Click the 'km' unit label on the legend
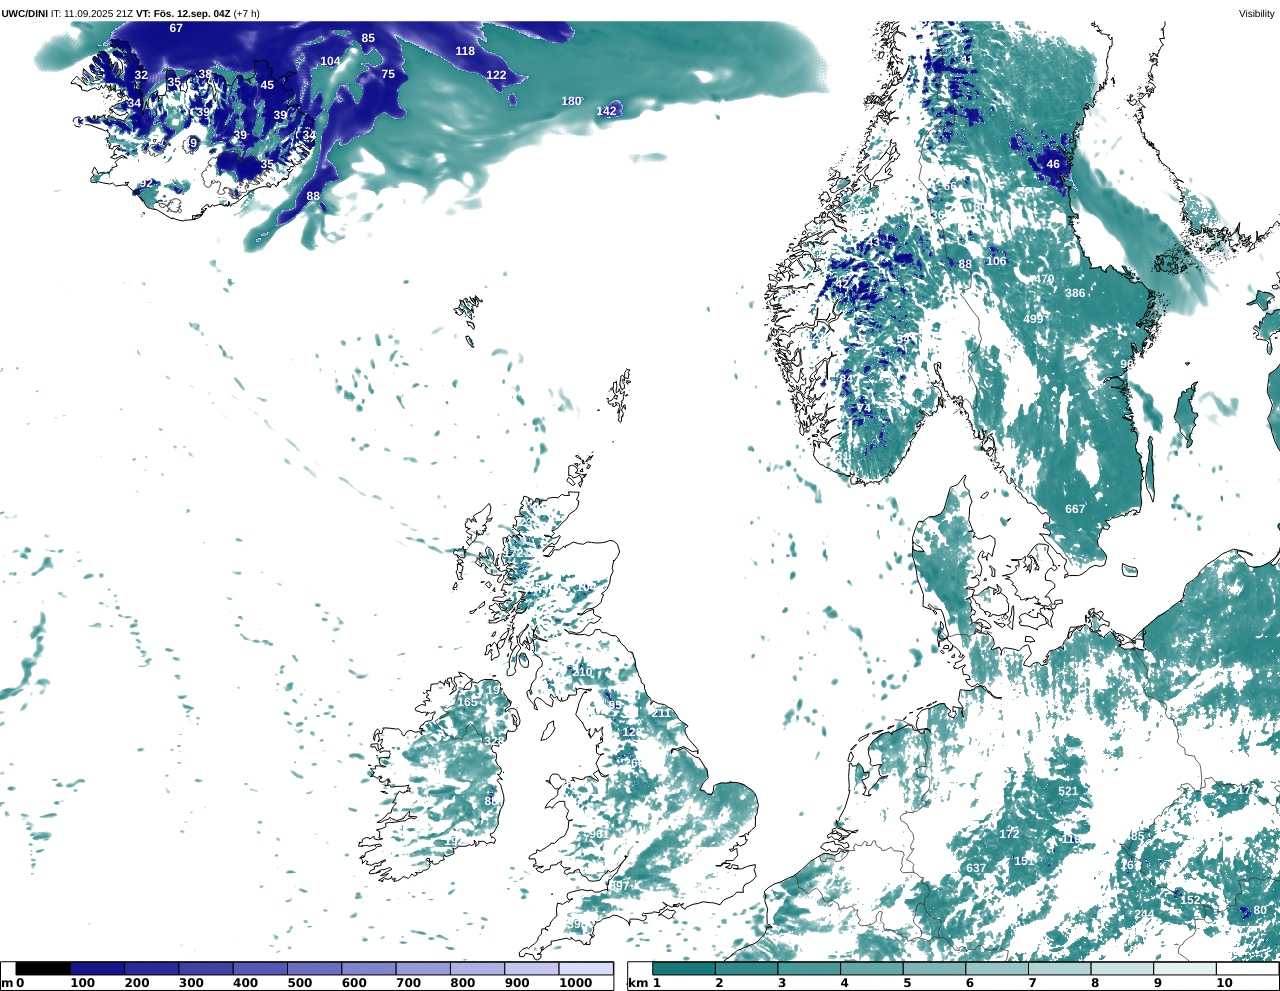Image resolution: width=1280 pixels, height=991 pixels. tap(636, 983)
